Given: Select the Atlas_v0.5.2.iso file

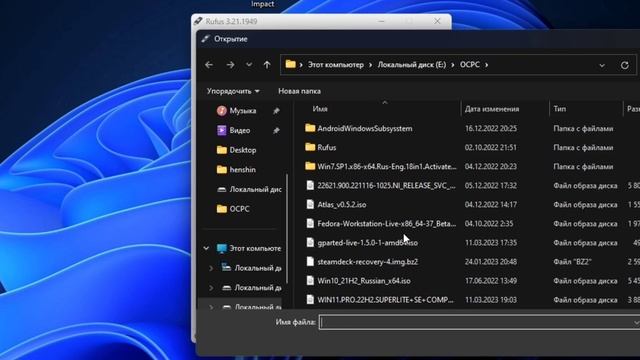Looking at the screenshot, I should 342,204.
